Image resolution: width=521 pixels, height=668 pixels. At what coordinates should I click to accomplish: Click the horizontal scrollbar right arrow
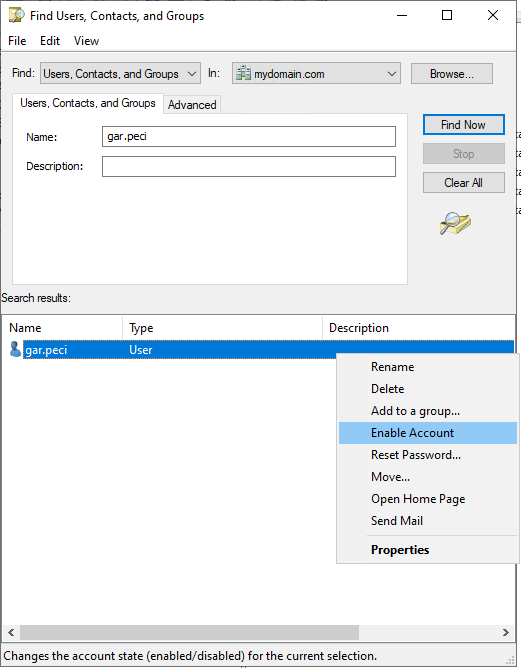coord(506,632)
